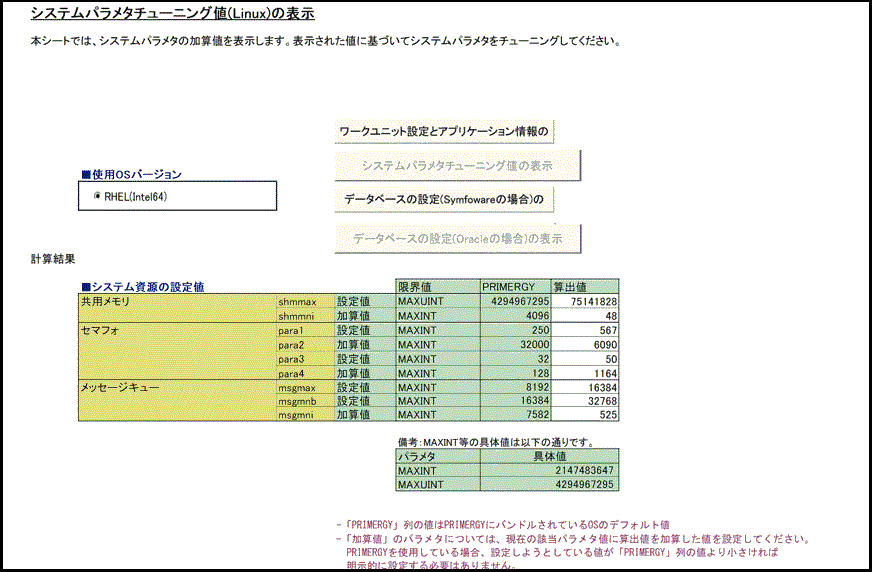Select calculated value 567 for para1

(585, 330)
